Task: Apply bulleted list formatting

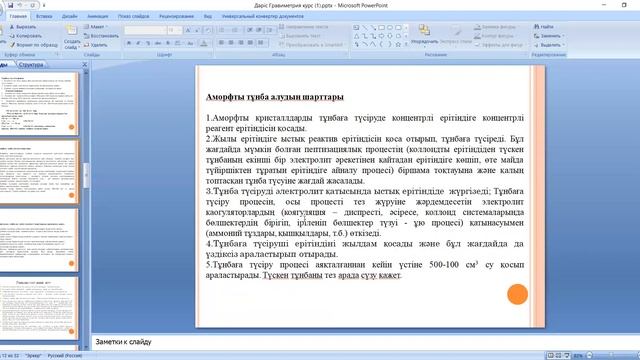Action: coord(222,30)
